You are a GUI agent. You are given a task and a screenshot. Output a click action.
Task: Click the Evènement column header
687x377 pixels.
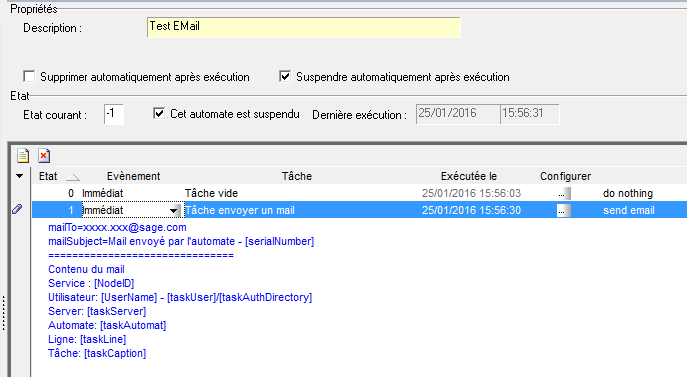pos(134,176)
